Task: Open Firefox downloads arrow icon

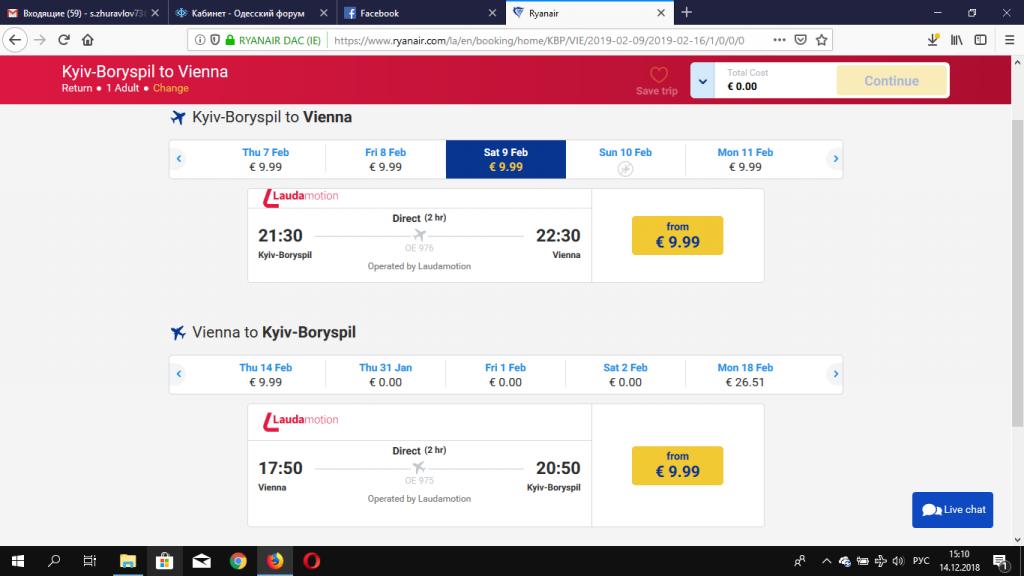Action: coord(933,40)
